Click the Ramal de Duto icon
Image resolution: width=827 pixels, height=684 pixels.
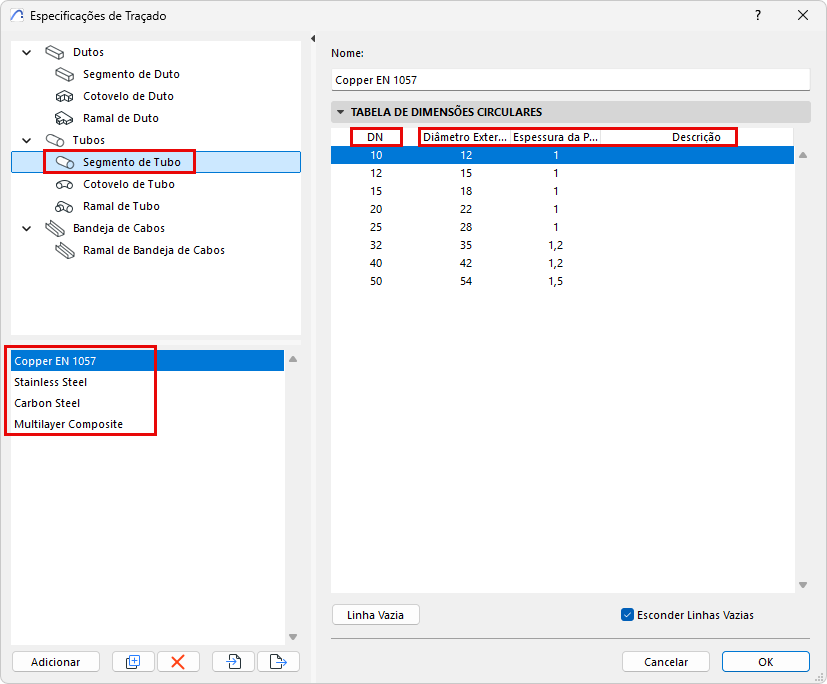click(x=64, y=118)
